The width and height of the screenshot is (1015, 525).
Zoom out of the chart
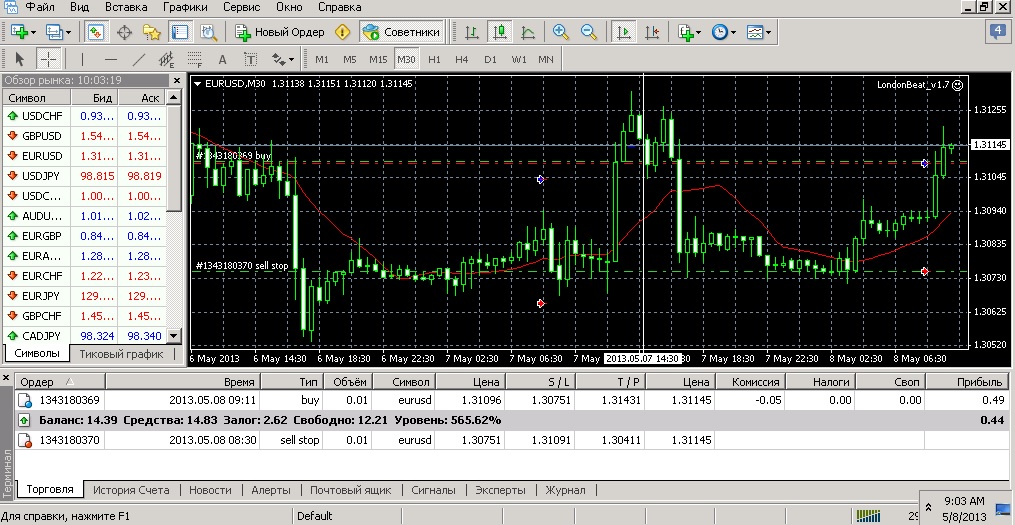coord(589,32)
